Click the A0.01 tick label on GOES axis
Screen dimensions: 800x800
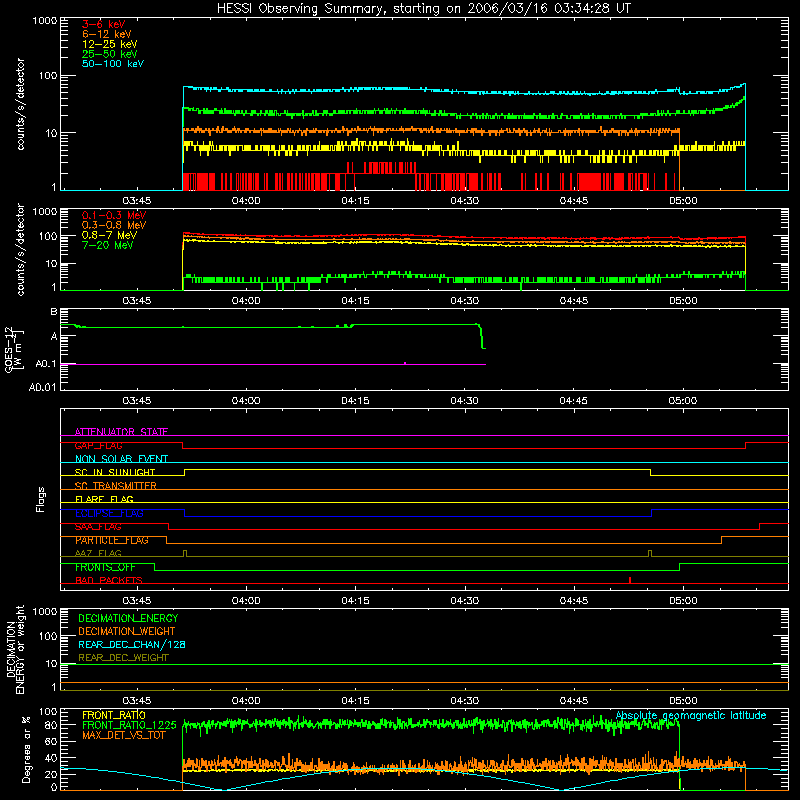(43, 387)
